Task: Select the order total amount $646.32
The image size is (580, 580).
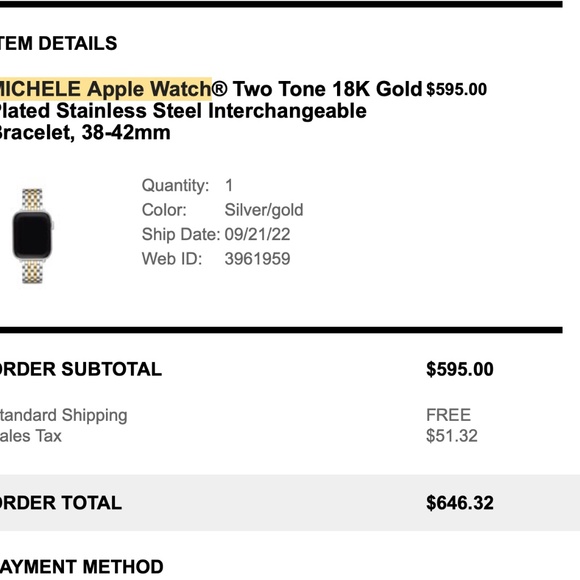Action: tap(460, 503)
